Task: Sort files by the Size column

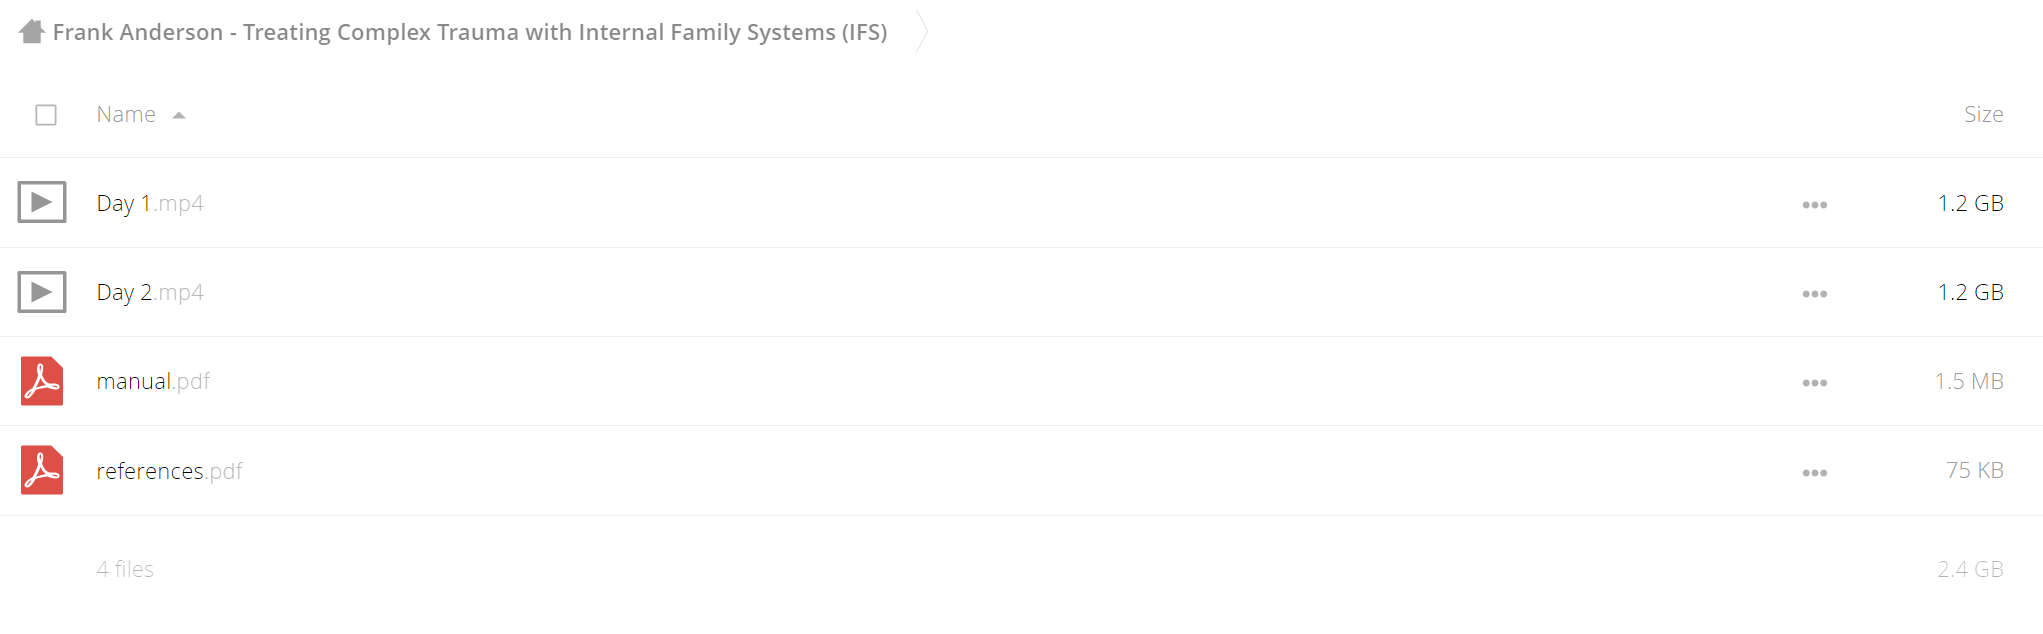Action: click(1983, 115)
